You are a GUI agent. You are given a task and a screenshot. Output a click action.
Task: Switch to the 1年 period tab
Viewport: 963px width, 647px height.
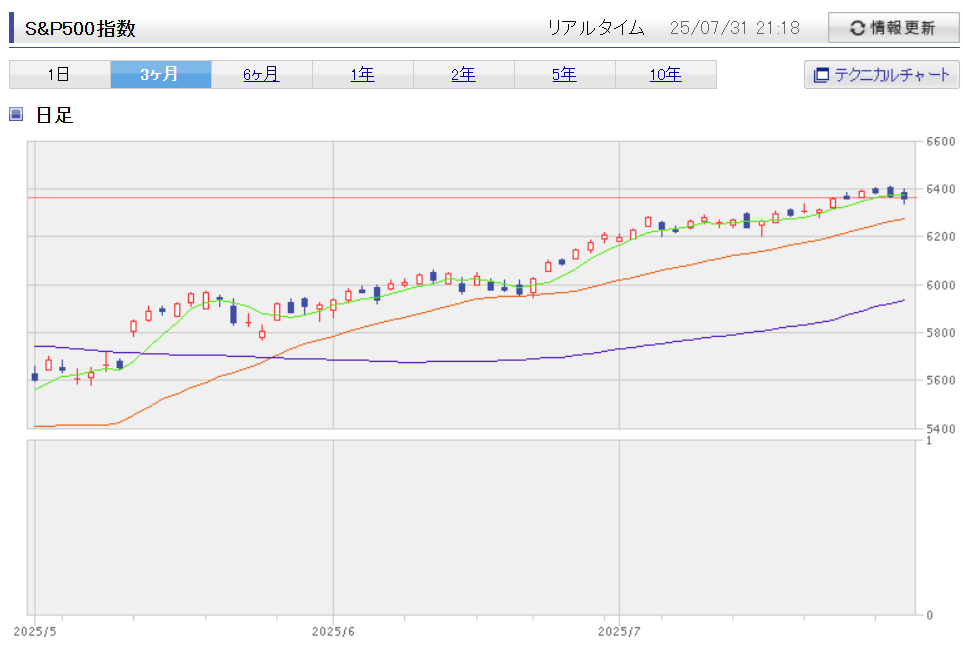pos(363,74)
